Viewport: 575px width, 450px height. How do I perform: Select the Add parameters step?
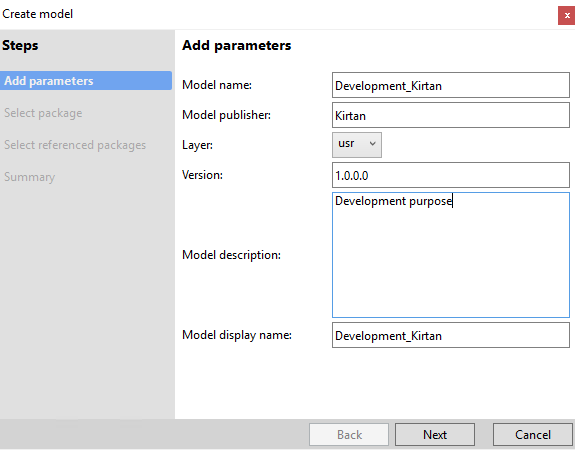click(86, 81)
